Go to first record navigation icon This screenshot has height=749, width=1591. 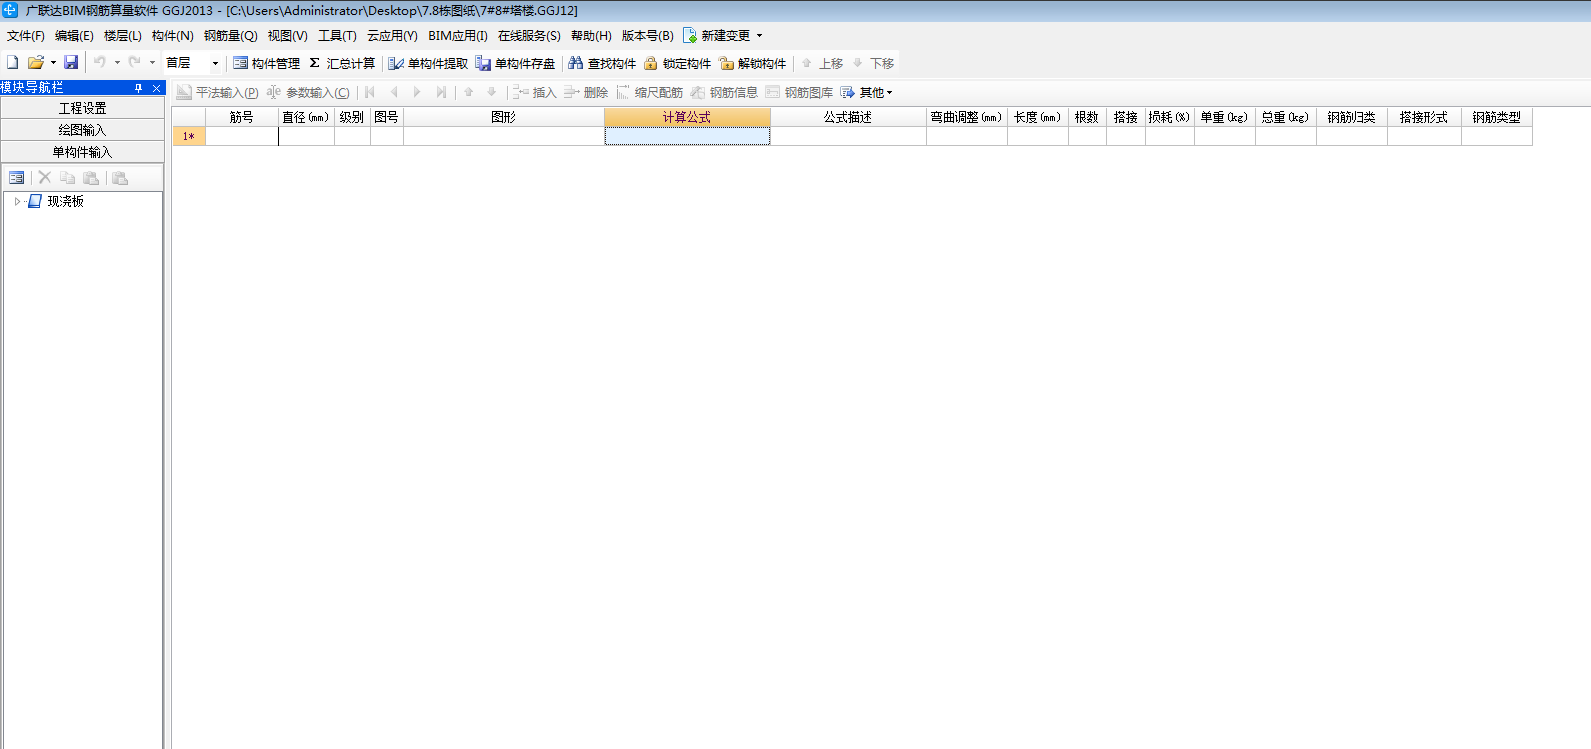(x=370, y=92)
